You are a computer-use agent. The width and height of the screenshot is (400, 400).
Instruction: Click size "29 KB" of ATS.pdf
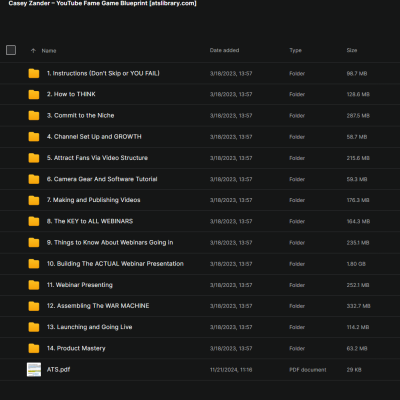point(354,370)
